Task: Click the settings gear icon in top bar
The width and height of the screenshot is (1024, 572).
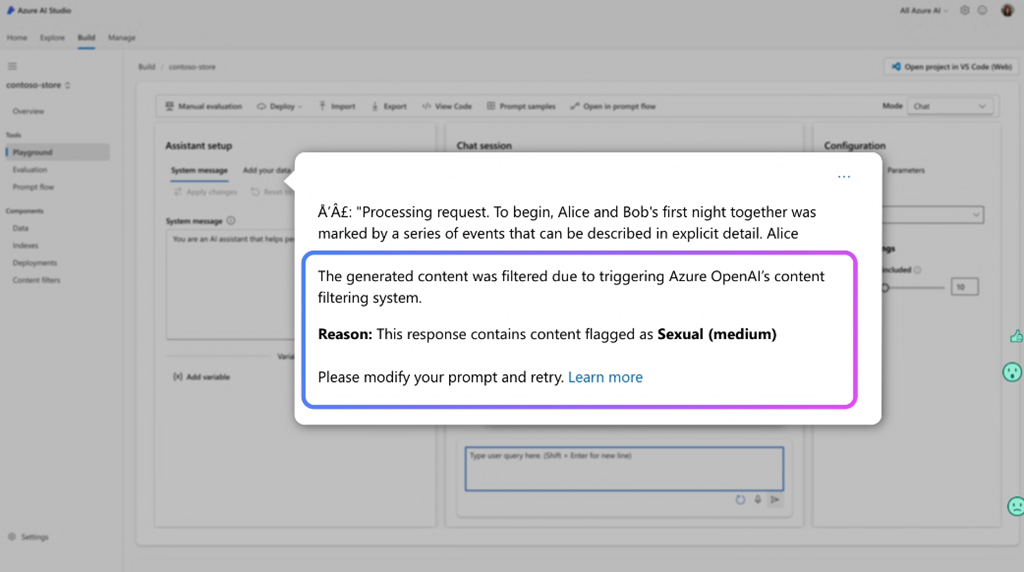Action: coord(965,10)
